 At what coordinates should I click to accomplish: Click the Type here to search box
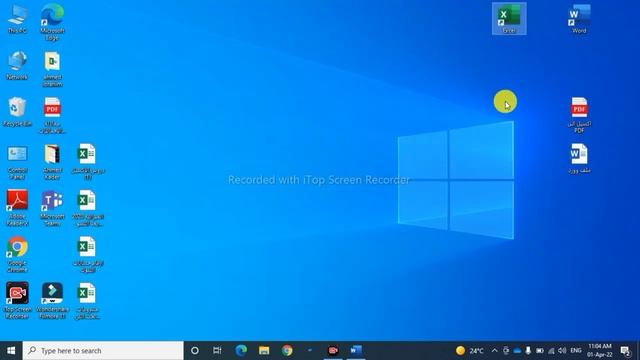pos(103,351)
